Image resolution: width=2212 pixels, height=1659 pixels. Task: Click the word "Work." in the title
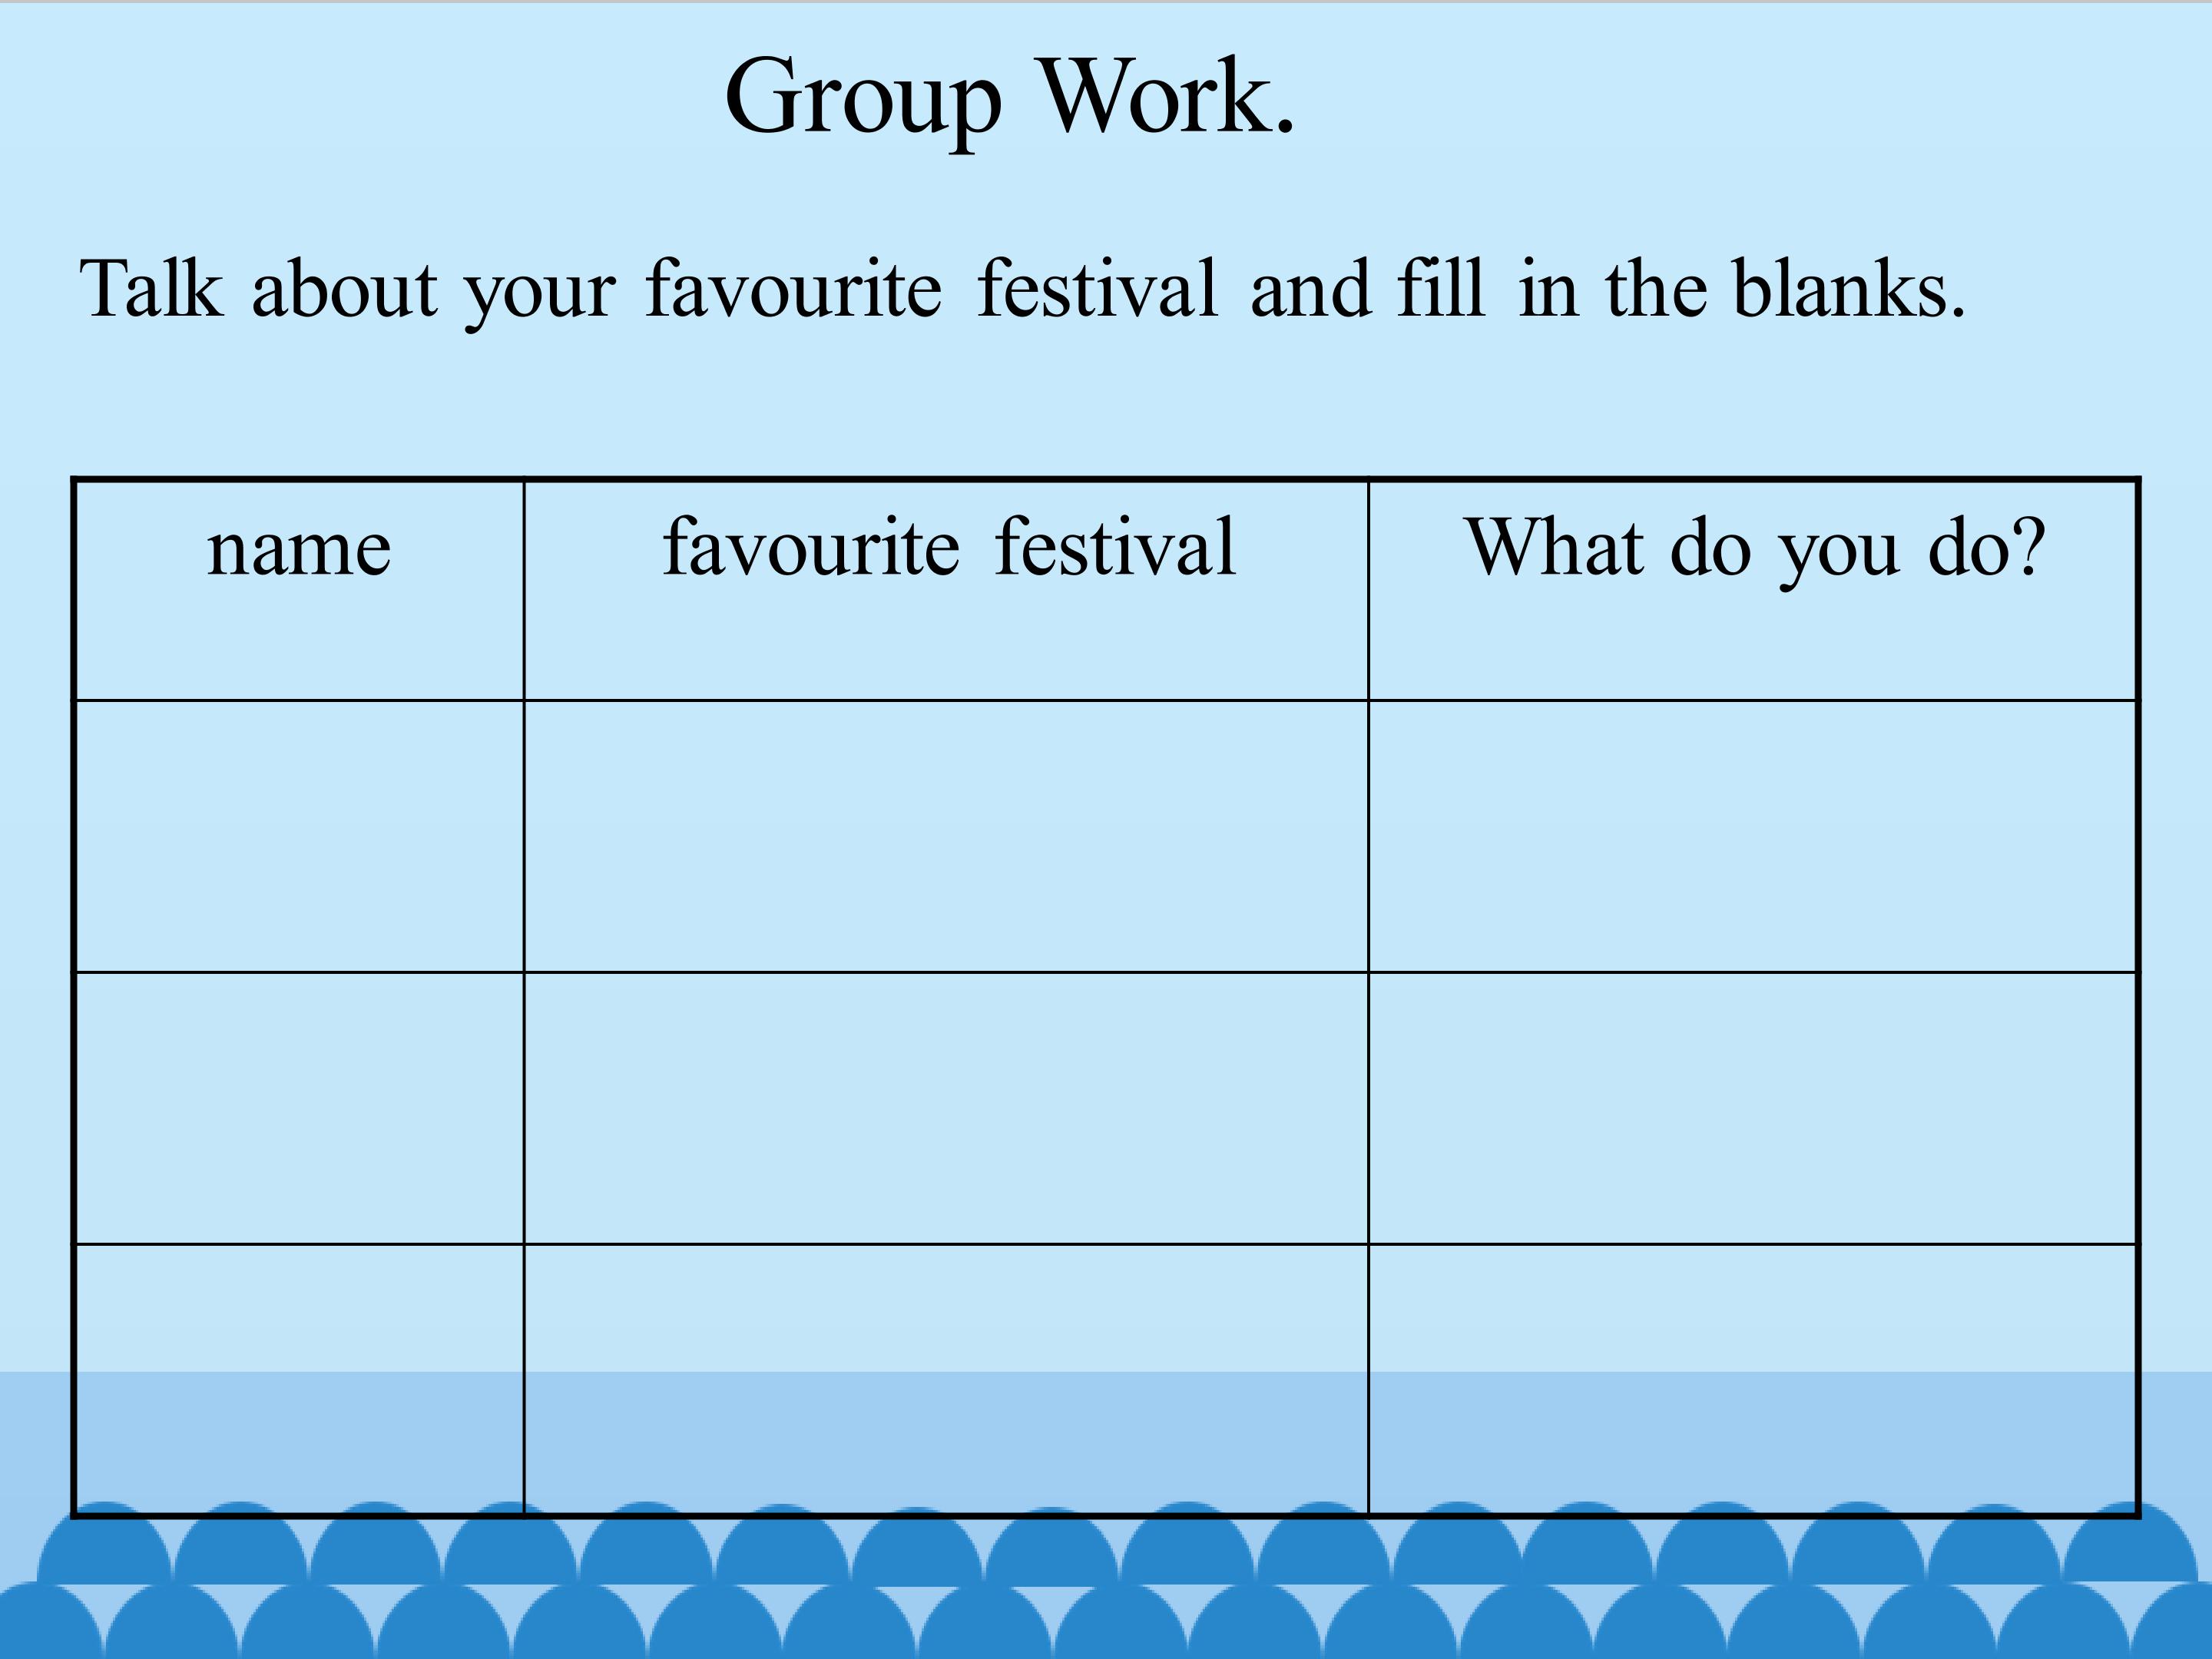1166,96
